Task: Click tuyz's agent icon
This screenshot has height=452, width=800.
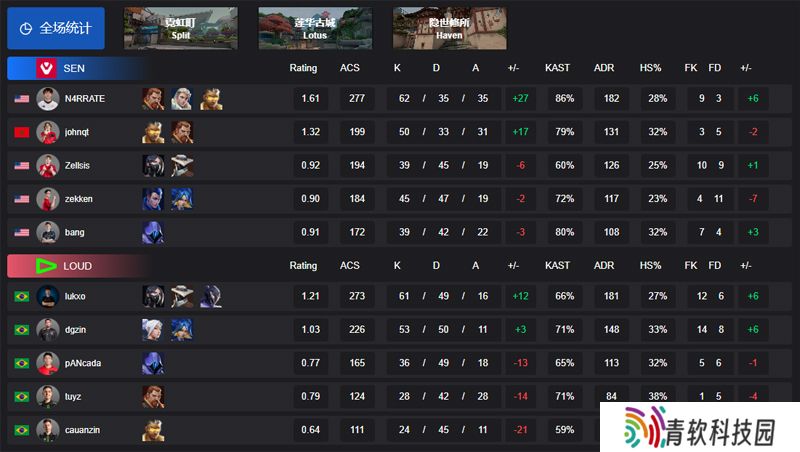Action: coord(153,397)
